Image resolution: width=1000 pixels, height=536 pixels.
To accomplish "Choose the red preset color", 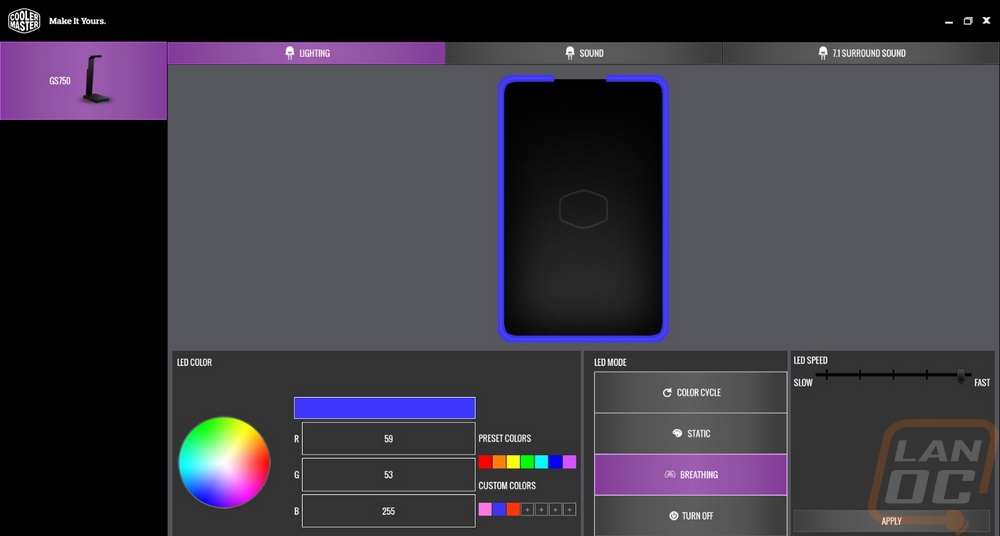I will pyautogui.click(x=485, y=462).
